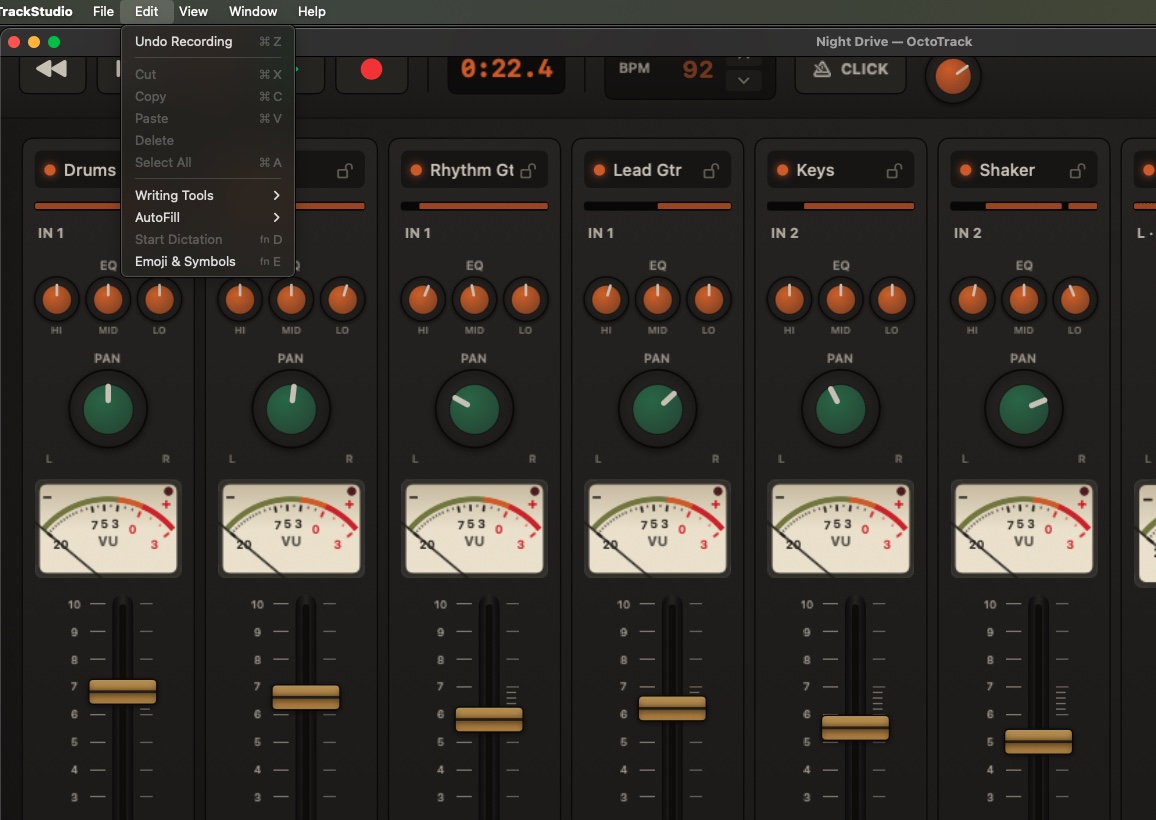Image resolution: width=1156 pixels, height=820 pixels.
Task: Click Start Dictation in the Edit menu
Action: click(x=208, y=240)
